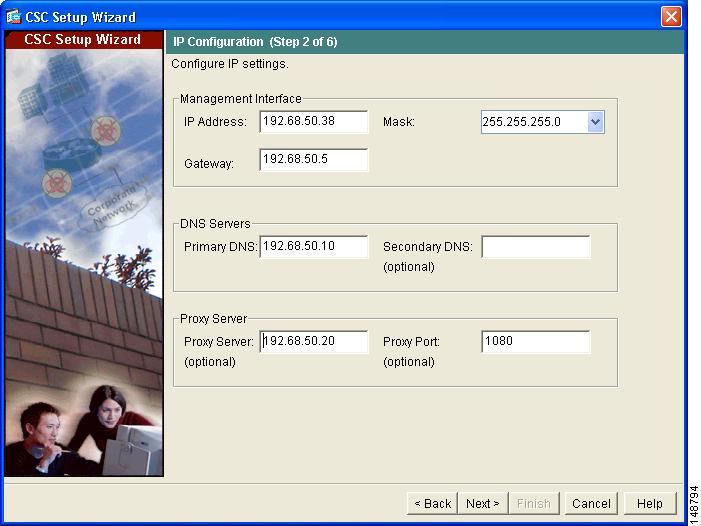This screenshot has width=701, height=526.
Task: Click the 'Management Interface' group label
Action: pyautogui.click(x=241, y=99)
